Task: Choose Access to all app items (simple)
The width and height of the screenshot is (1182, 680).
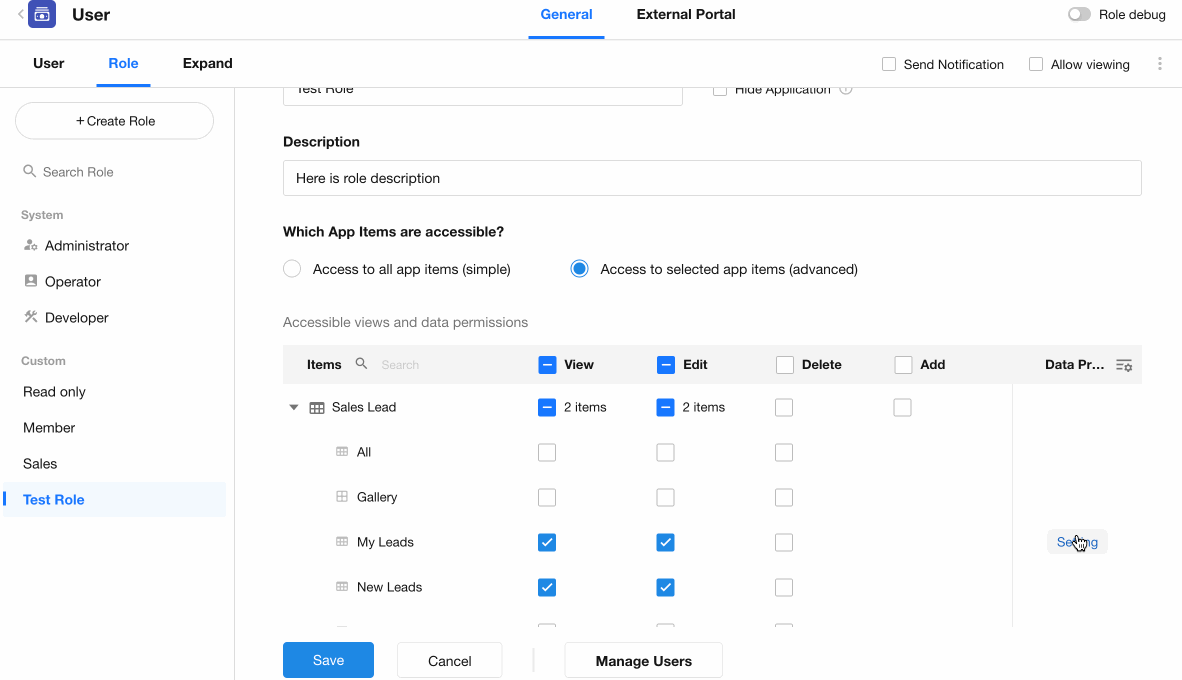Action: [x=292, y=269]
